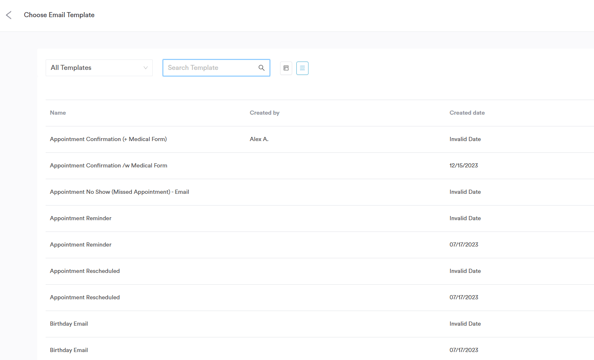Switch to card grid view icon
This screenshot has width=594, height=360.
pyautogui.click(x=286, y=68)
